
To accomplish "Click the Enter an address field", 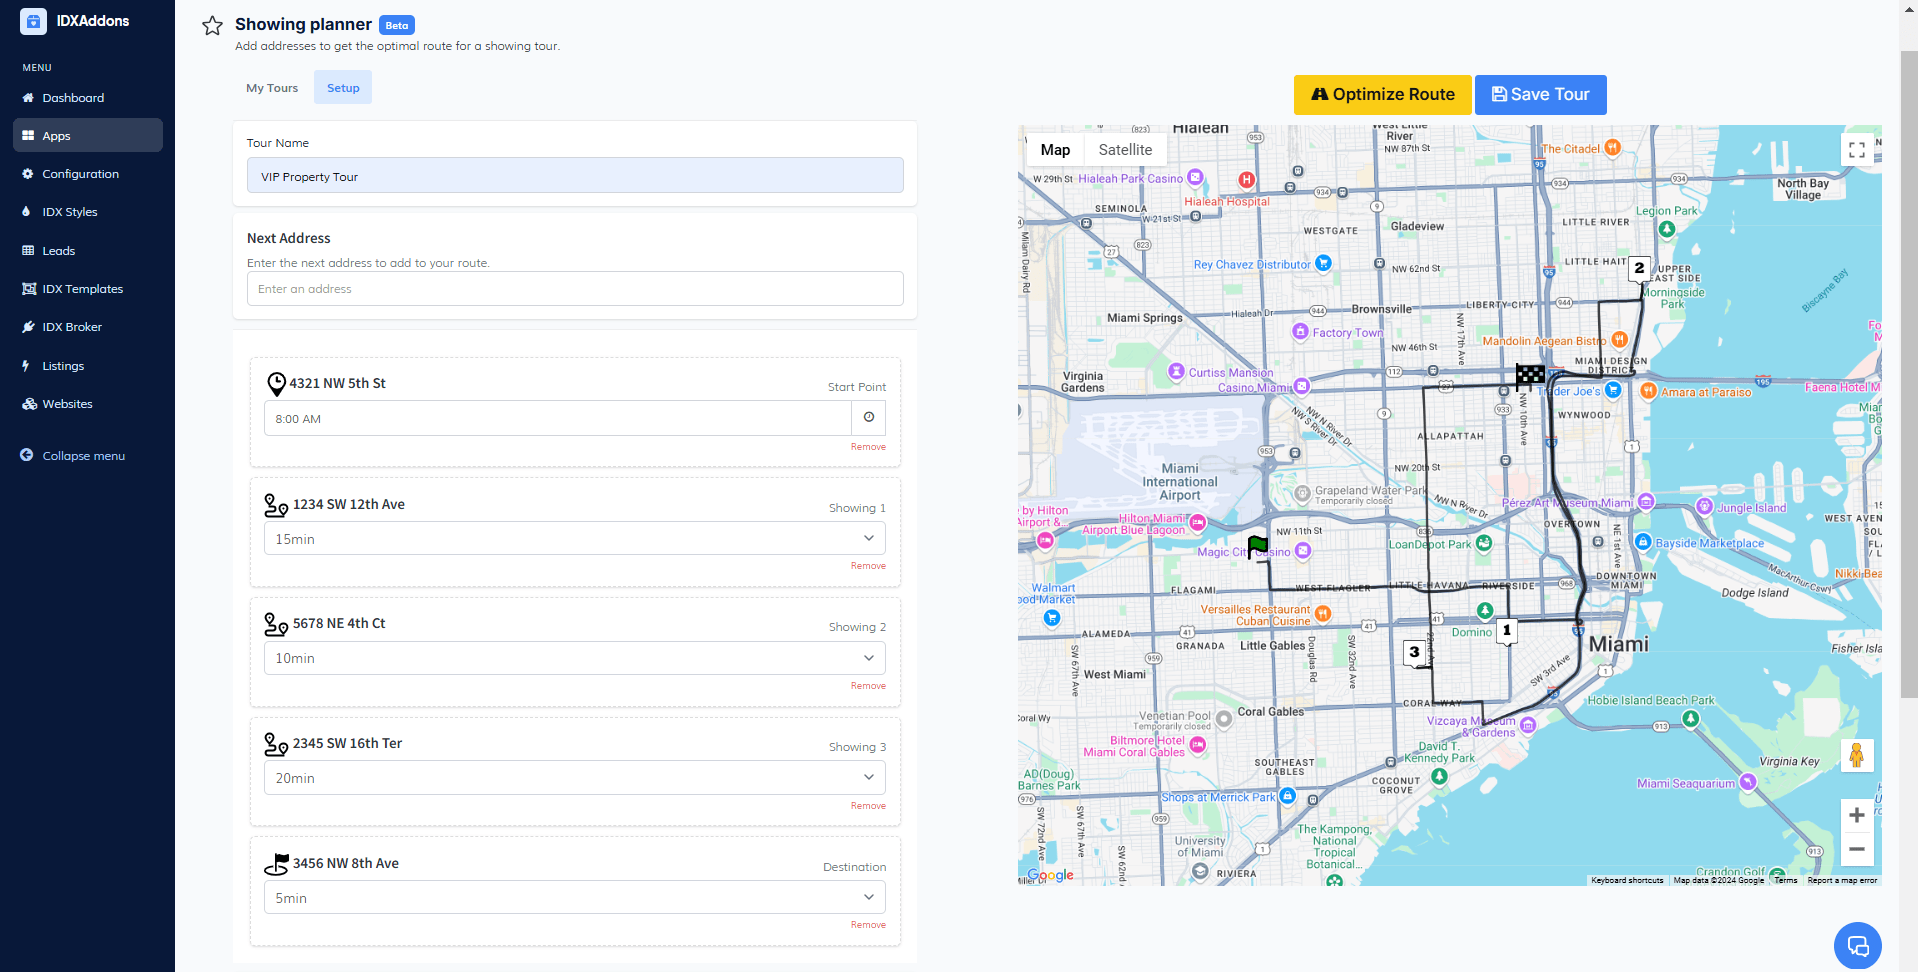I will point(574,289).
